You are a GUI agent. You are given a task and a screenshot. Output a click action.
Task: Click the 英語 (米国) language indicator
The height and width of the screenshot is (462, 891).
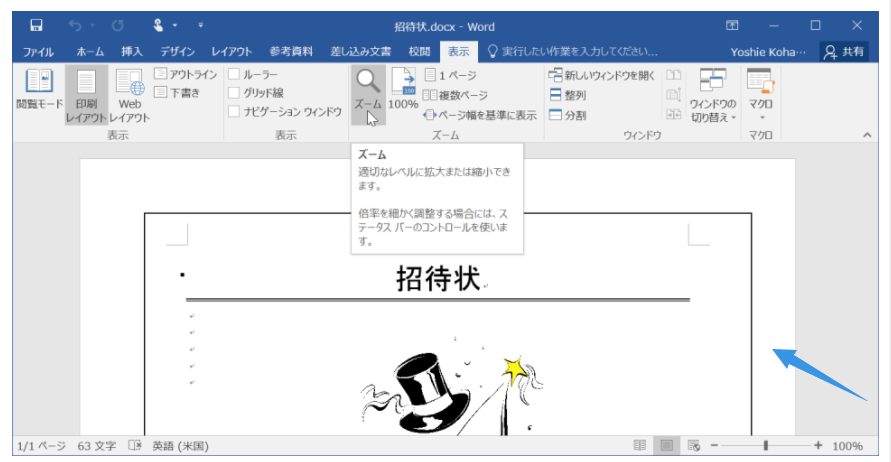click(x=180, y=446)
